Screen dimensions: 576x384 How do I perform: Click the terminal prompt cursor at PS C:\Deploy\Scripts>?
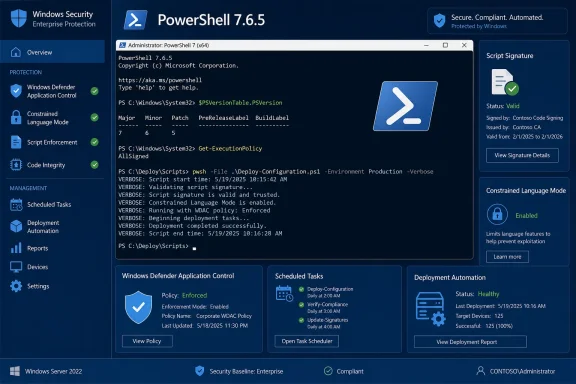point(194,248)
